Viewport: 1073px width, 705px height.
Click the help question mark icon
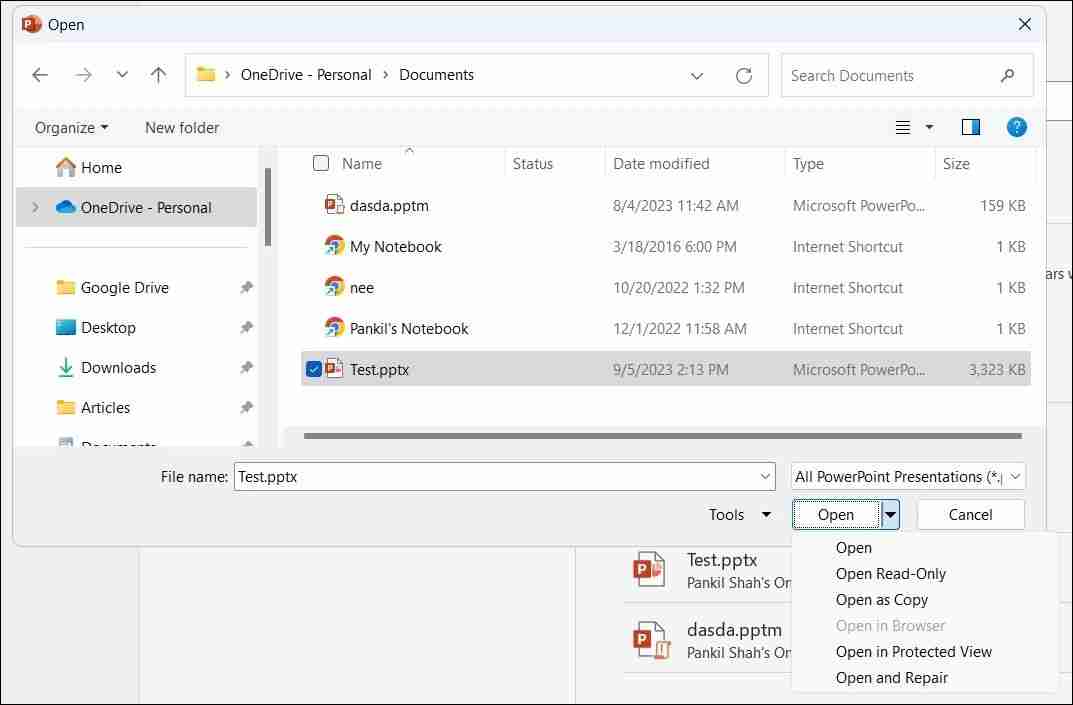(x=1017, y=127)
